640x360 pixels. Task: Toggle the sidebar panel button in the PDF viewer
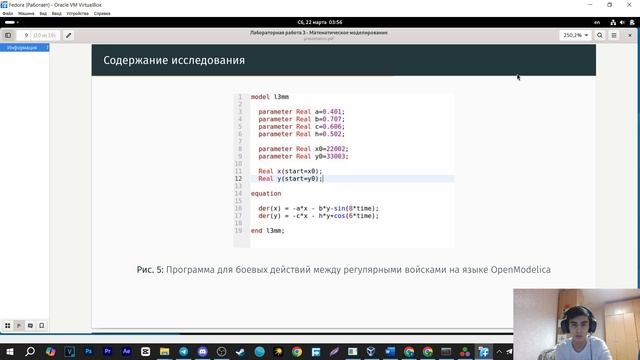click(x=8, y=36)
